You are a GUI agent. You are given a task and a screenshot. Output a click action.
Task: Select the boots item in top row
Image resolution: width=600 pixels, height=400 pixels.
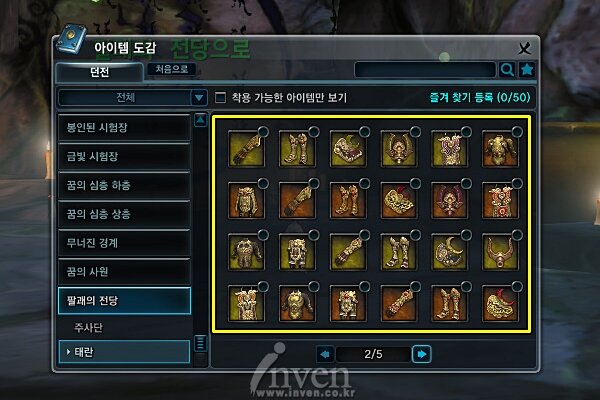297,148
